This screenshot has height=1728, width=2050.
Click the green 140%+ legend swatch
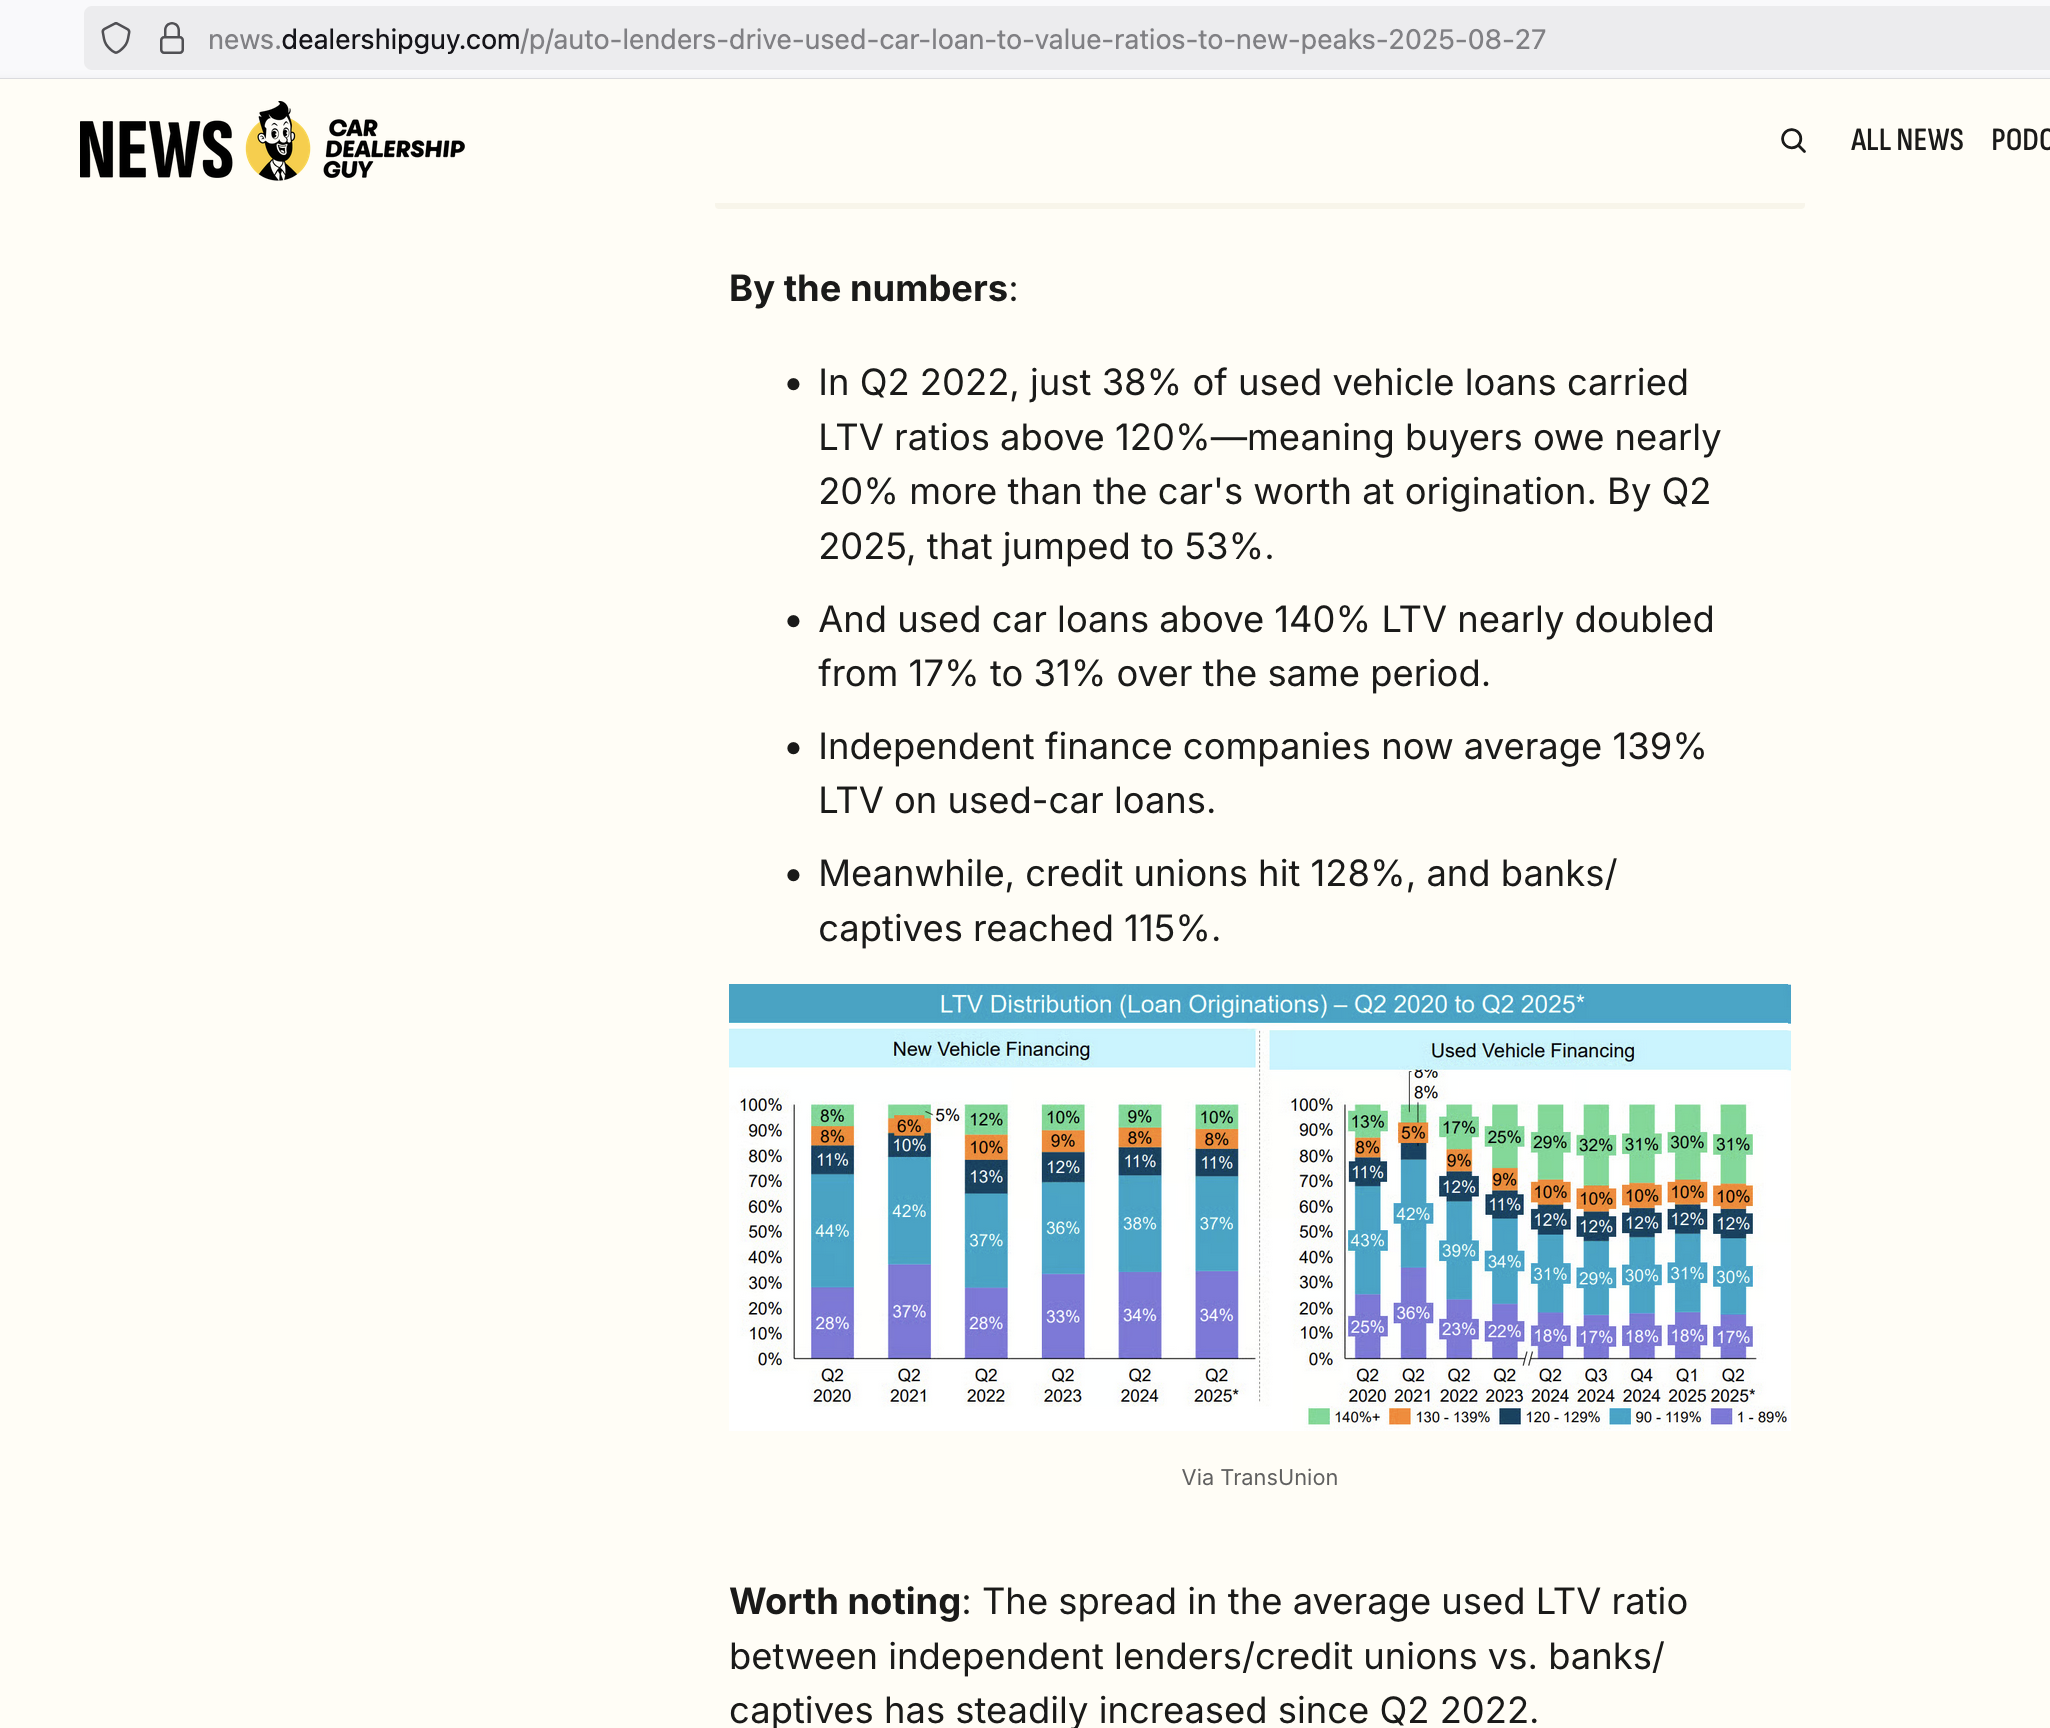click(x=1318, y=1417)
